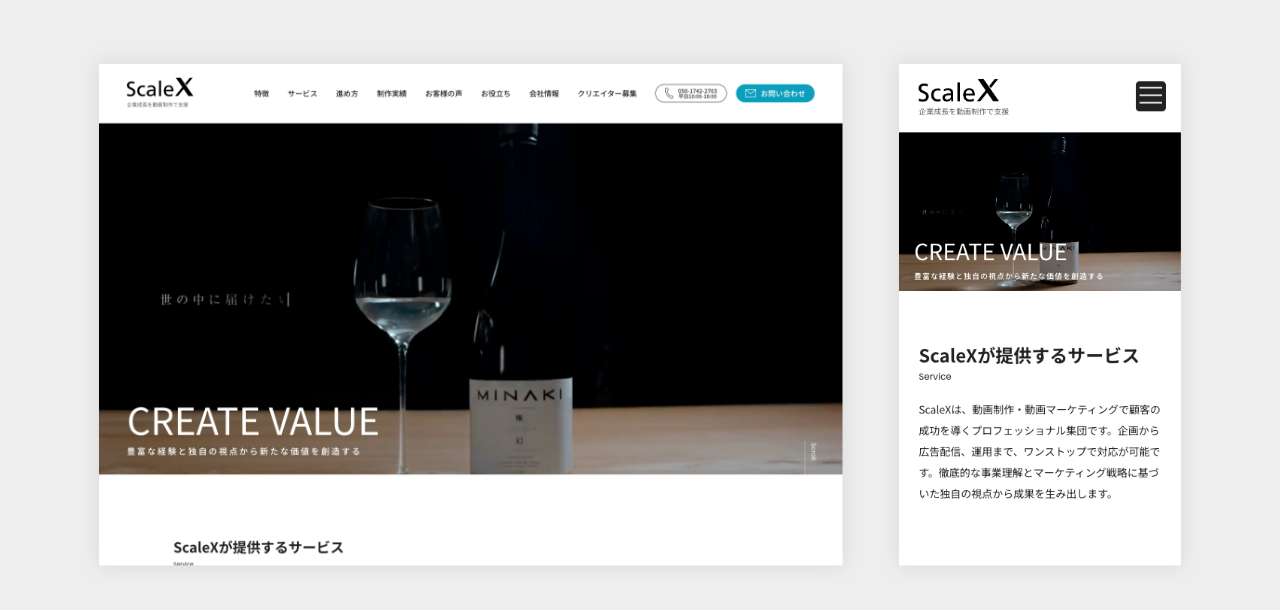Open 会社情報 navigation item
Viewport: 1280px width, 610px height.
click(544, 93)
